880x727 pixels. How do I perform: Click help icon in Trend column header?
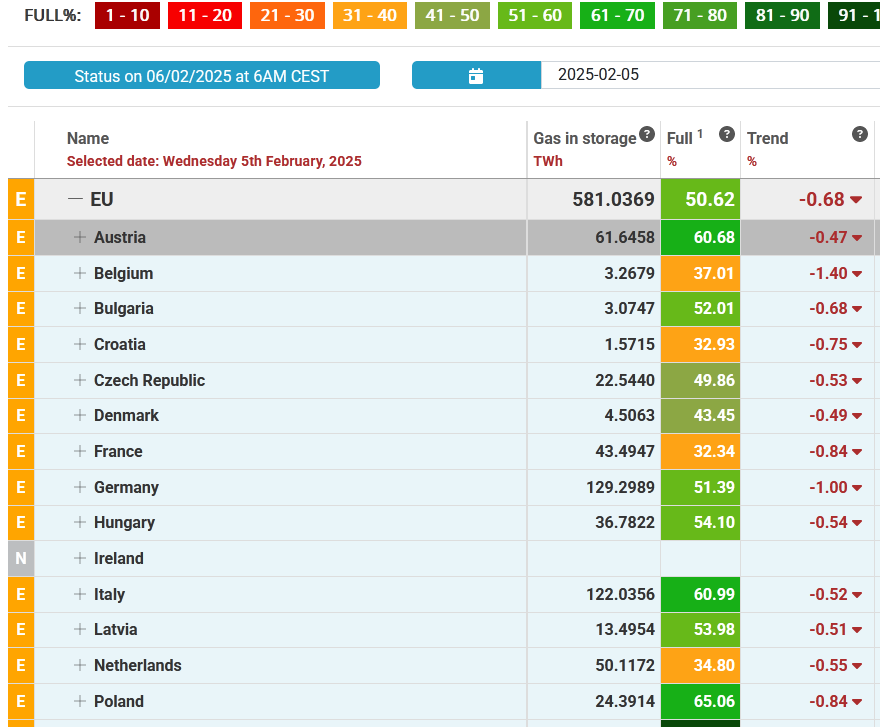(859, 135)
